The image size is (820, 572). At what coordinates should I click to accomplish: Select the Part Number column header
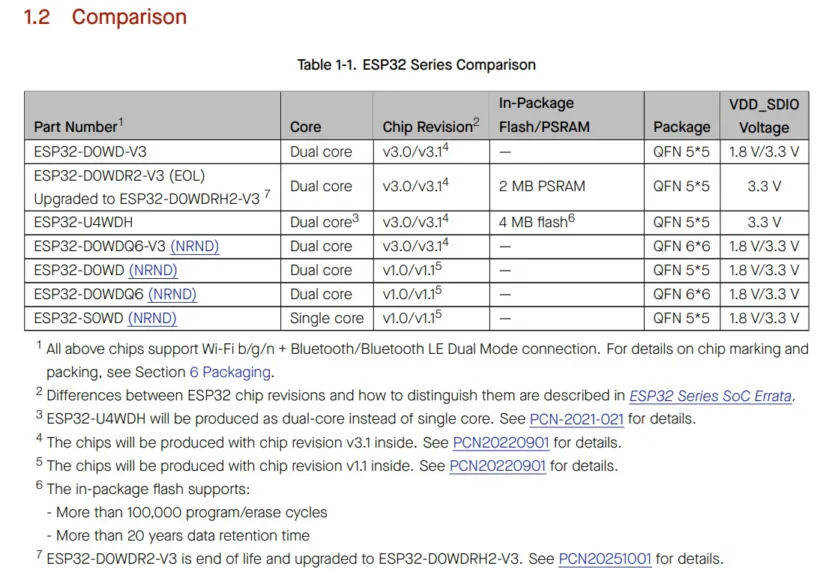point(78,127)
